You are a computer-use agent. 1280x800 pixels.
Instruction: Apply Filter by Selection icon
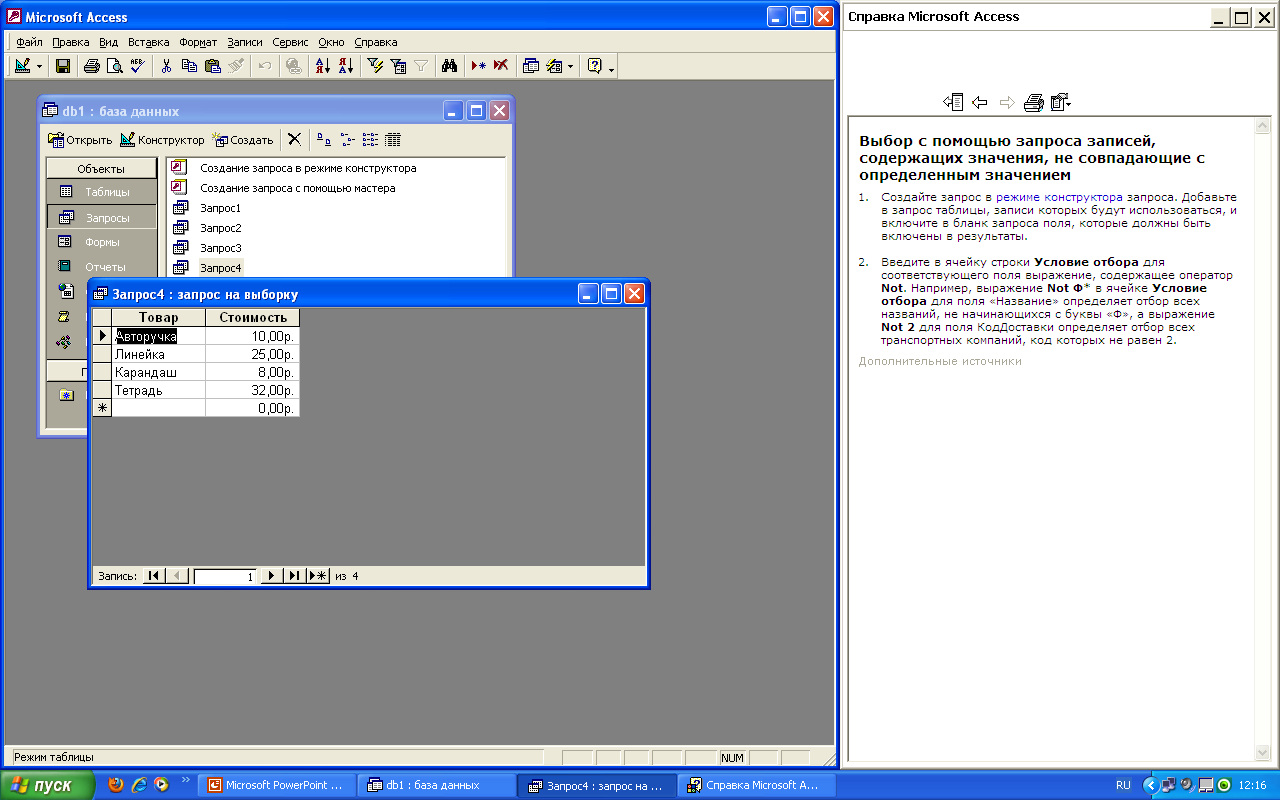click(376, 66)
